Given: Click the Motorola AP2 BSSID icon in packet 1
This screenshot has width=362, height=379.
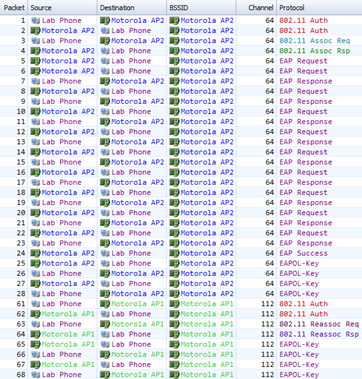Looking at the screenshot, I should point(174,21).
